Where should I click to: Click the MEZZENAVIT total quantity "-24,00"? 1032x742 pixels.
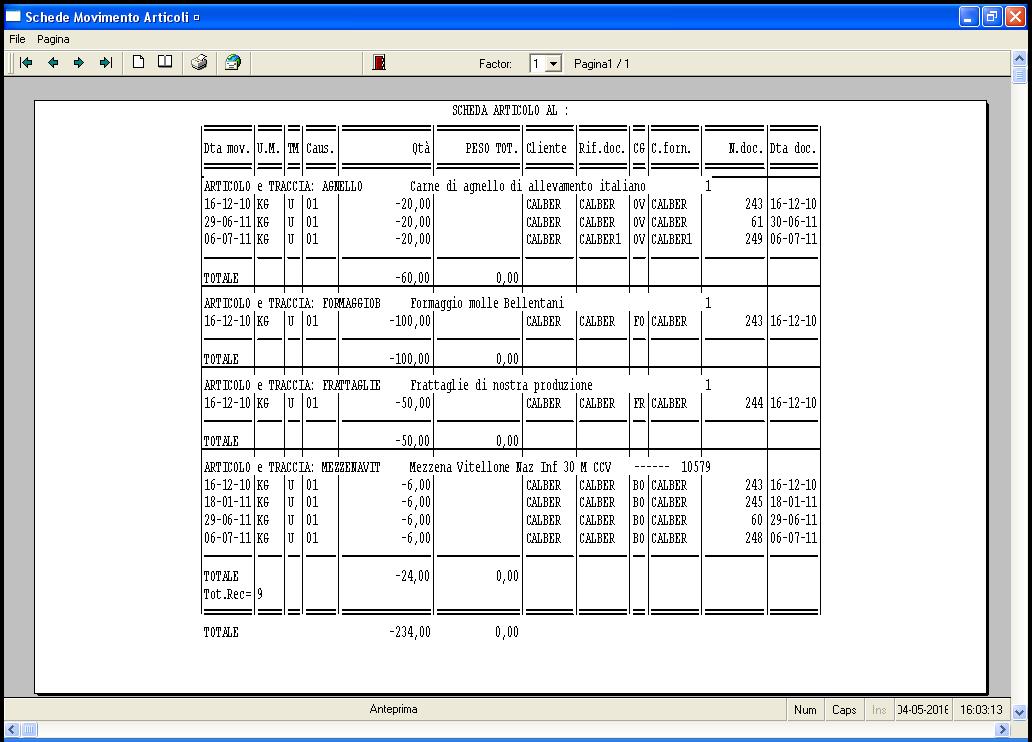click(x=413, y=576)
